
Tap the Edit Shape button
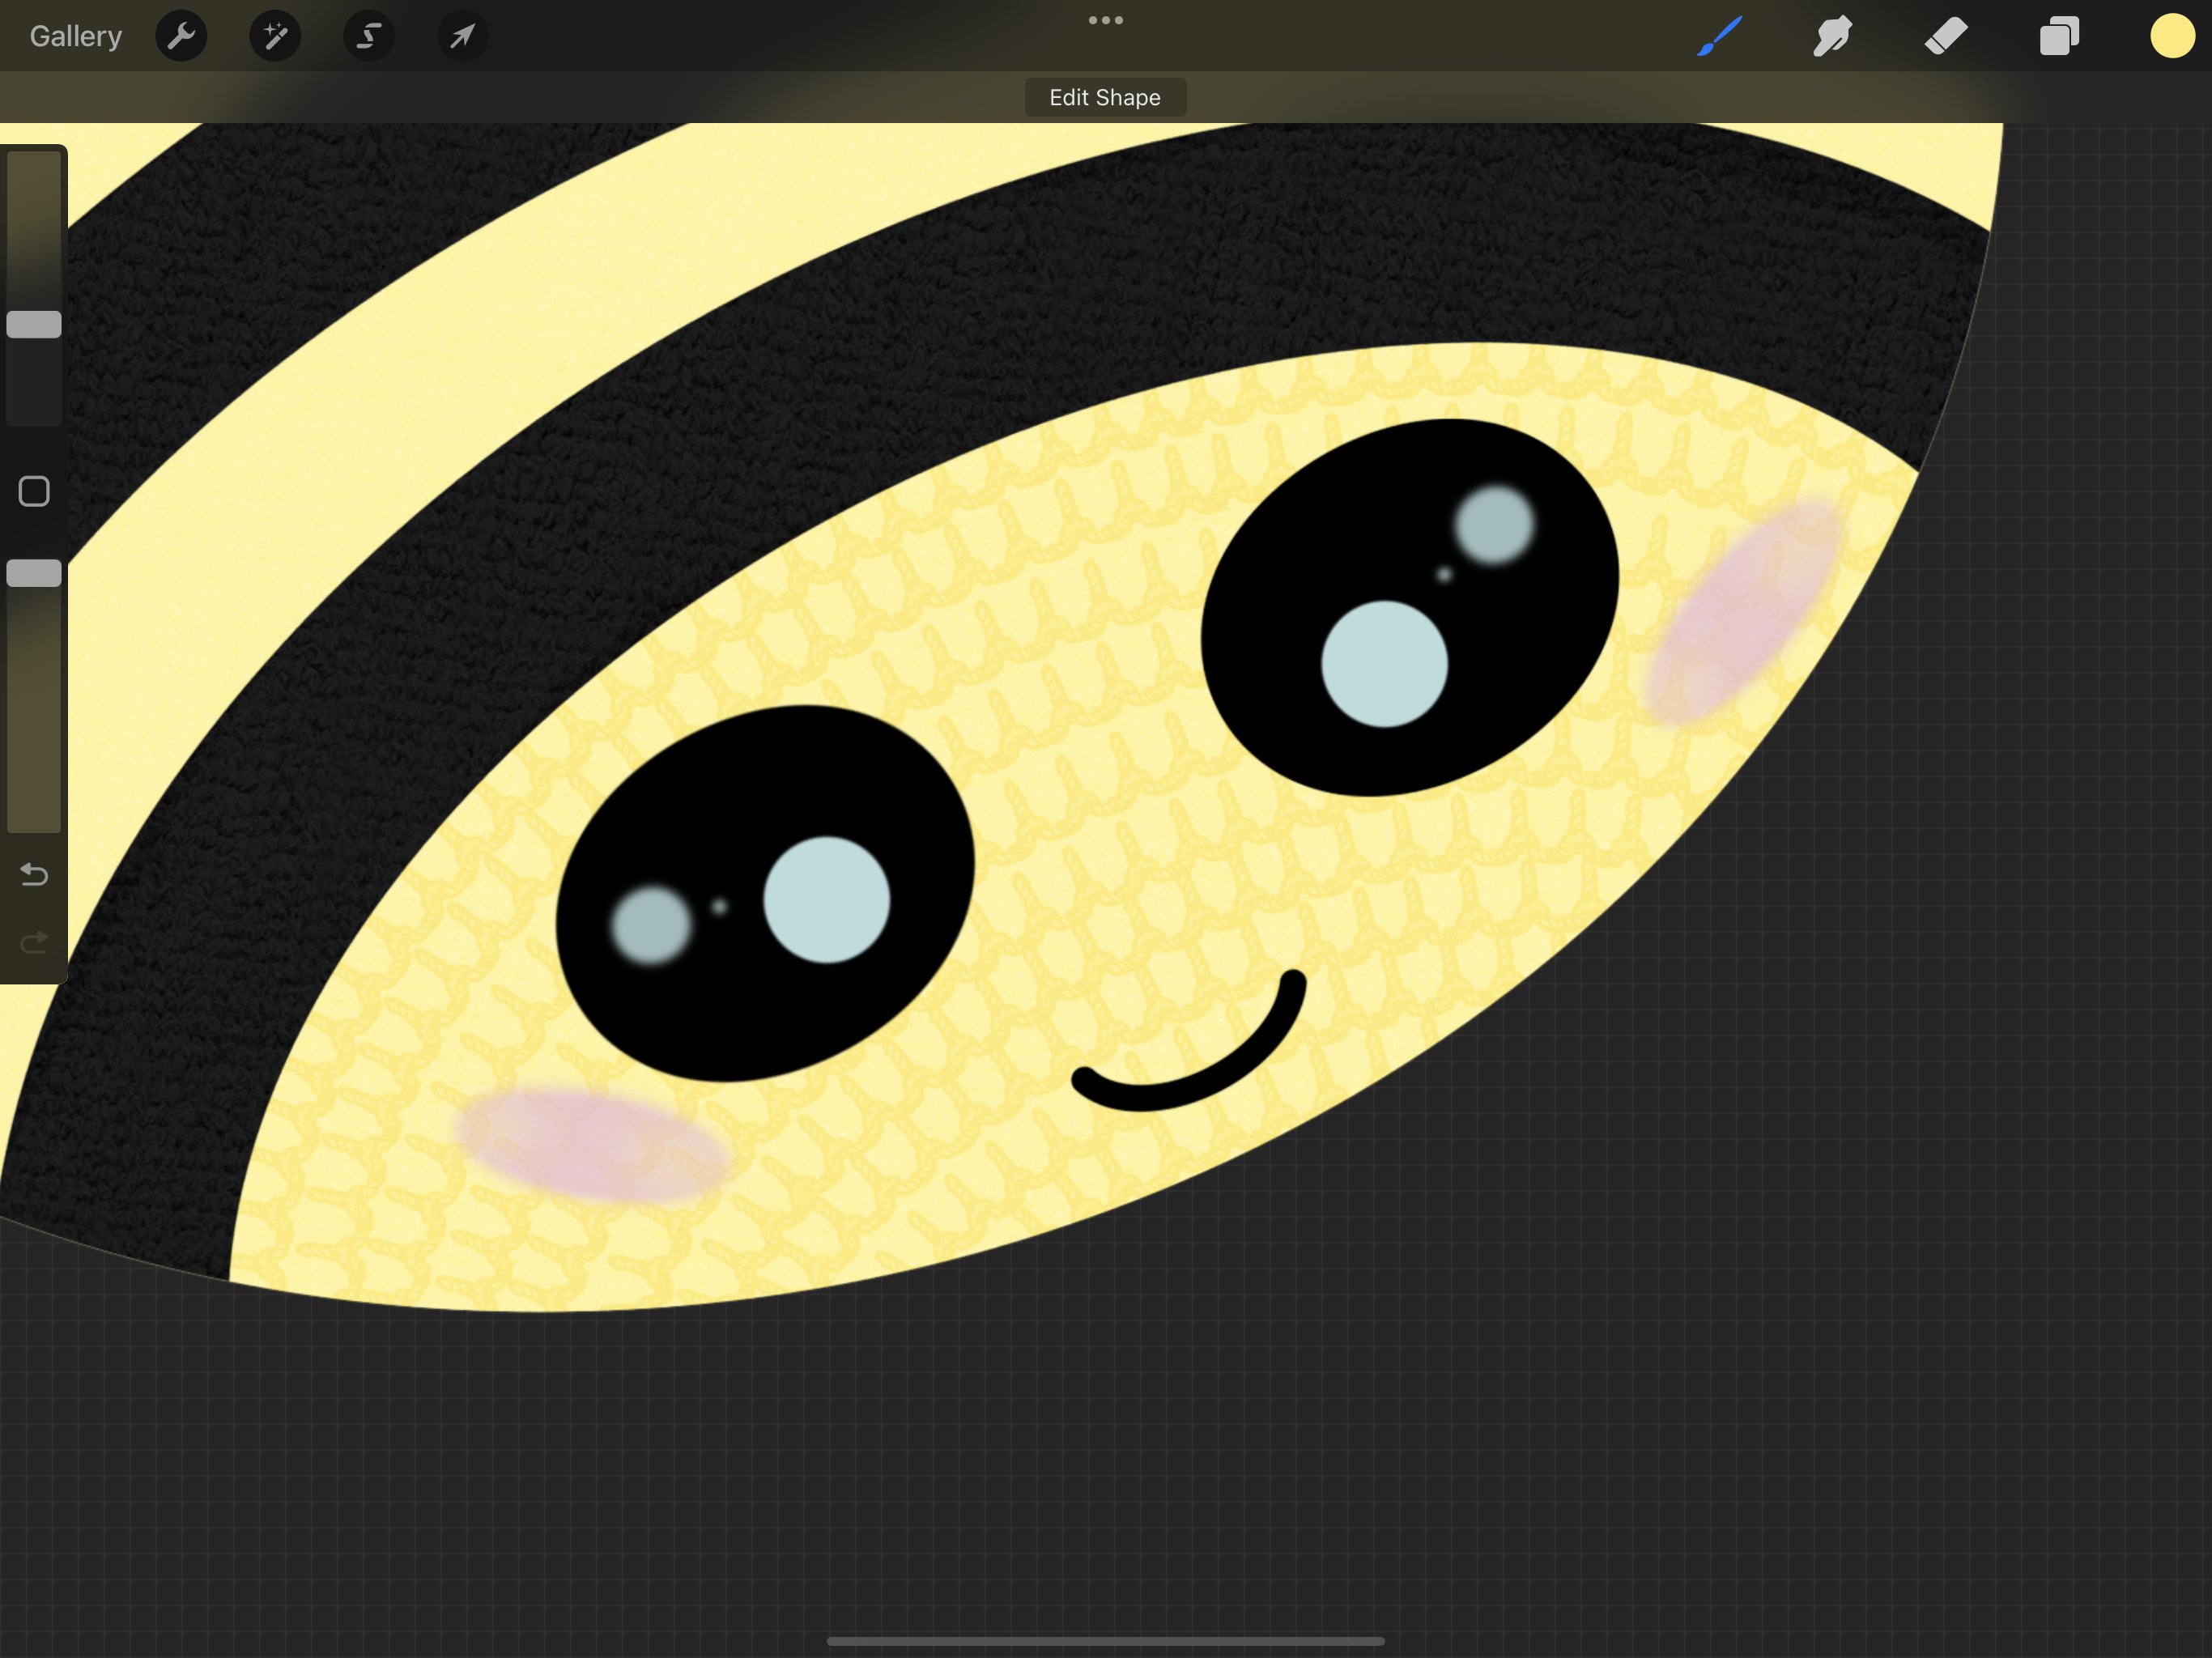[1105, 98]
